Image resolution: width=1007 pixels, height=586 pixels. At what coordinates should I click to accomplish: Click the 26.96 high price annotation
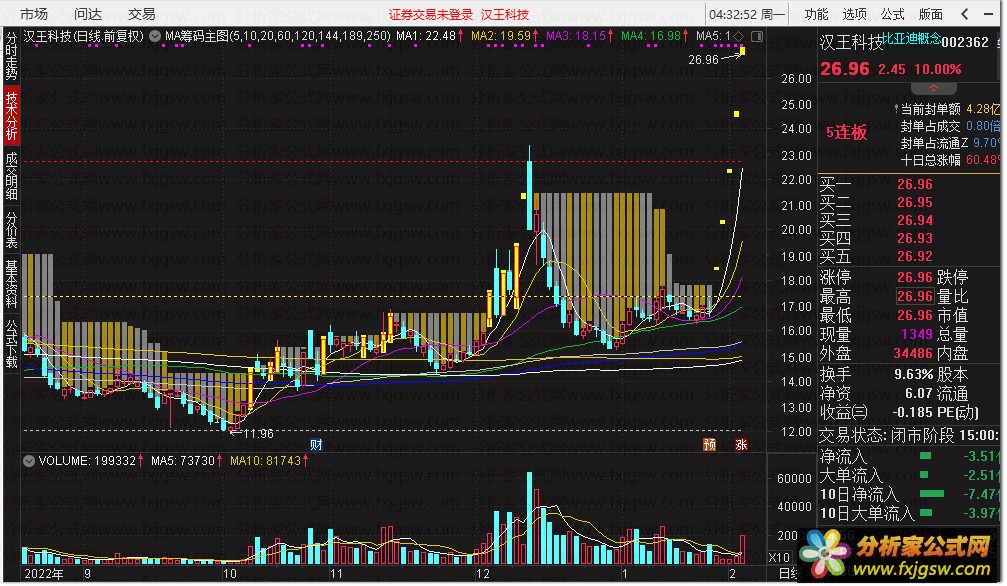[x=703, y=60]
